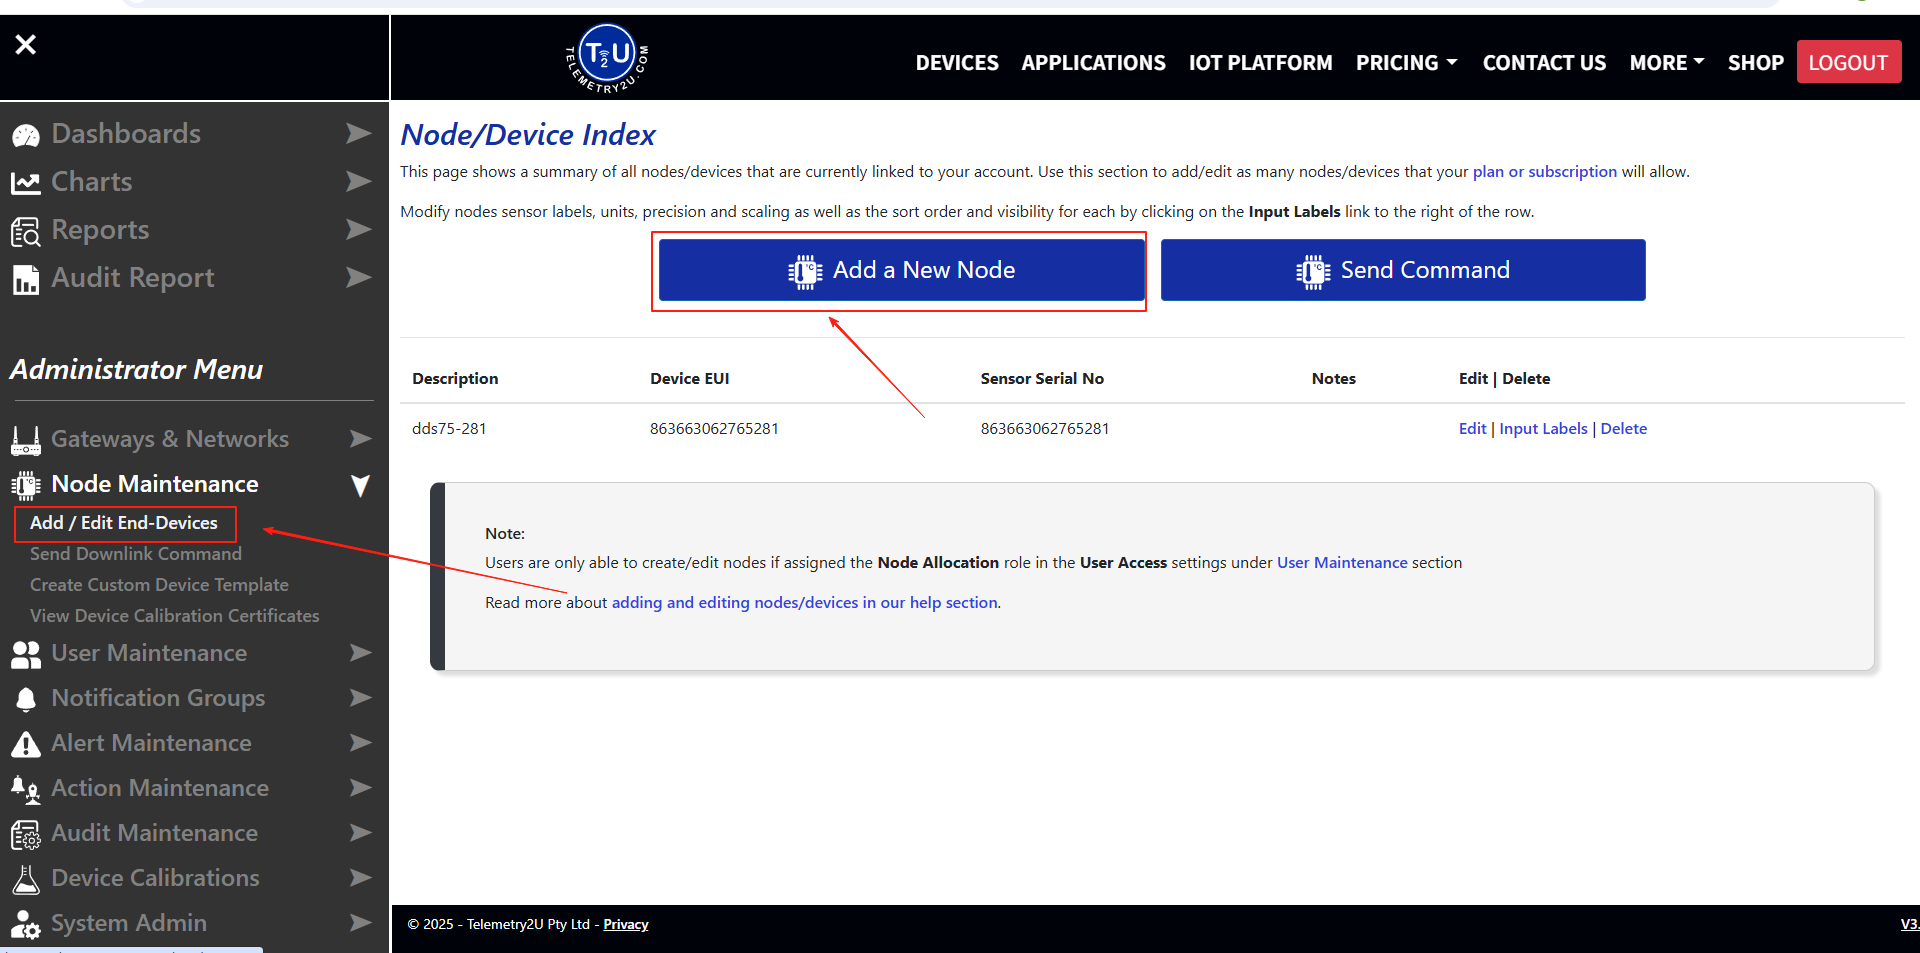
Task: Click the Node Maintenance chip icon
Action: pyautogui.click(x=26, y=485)
